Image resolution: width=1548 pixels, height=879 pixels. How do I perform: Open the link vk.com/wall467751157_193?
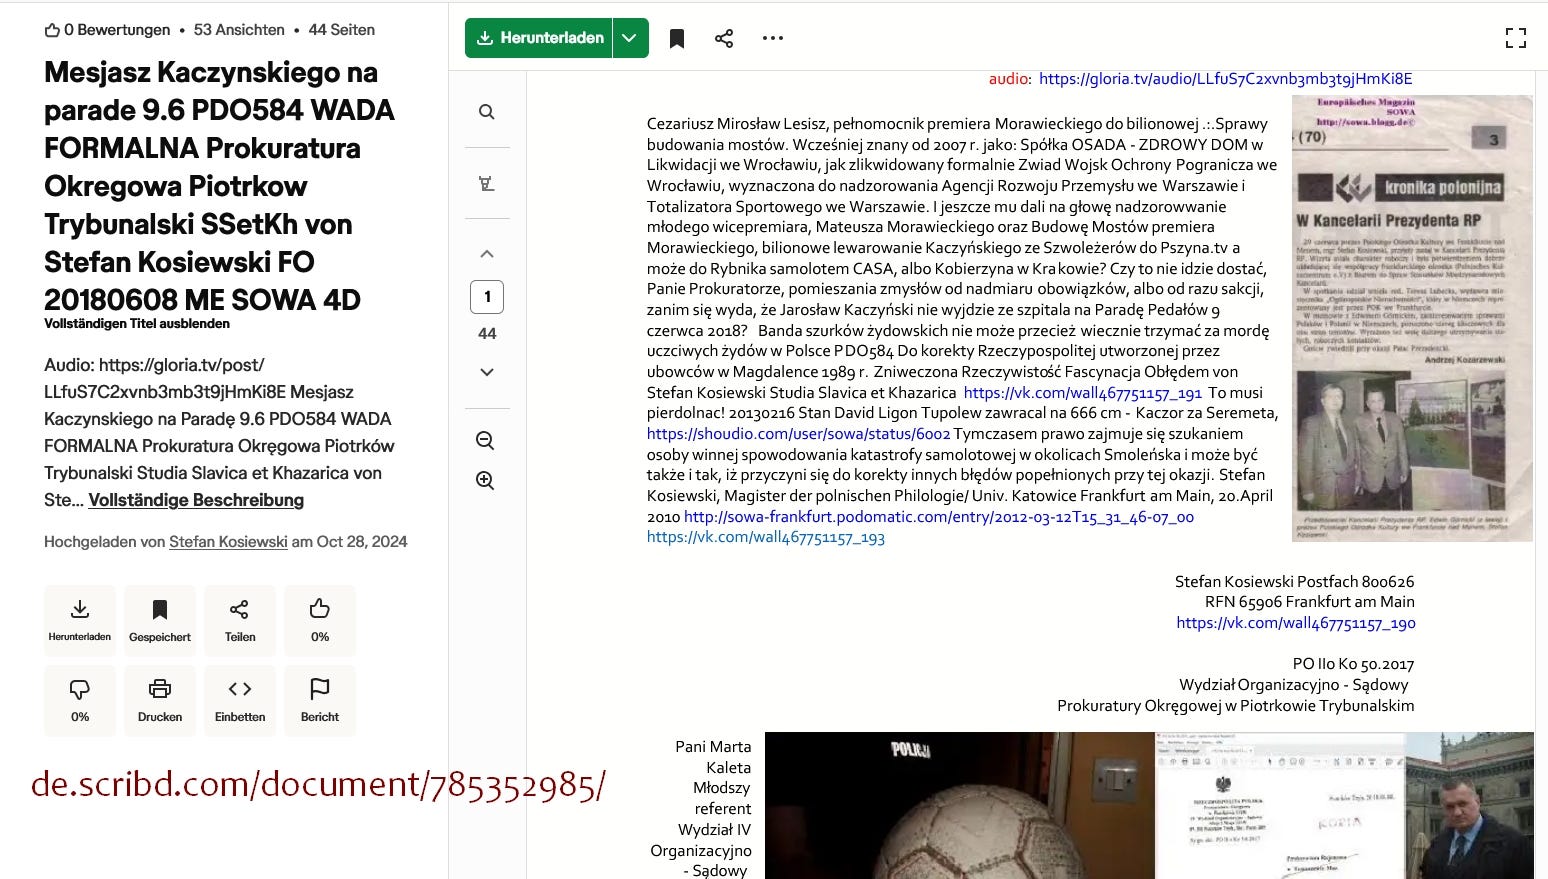(766, 538)
